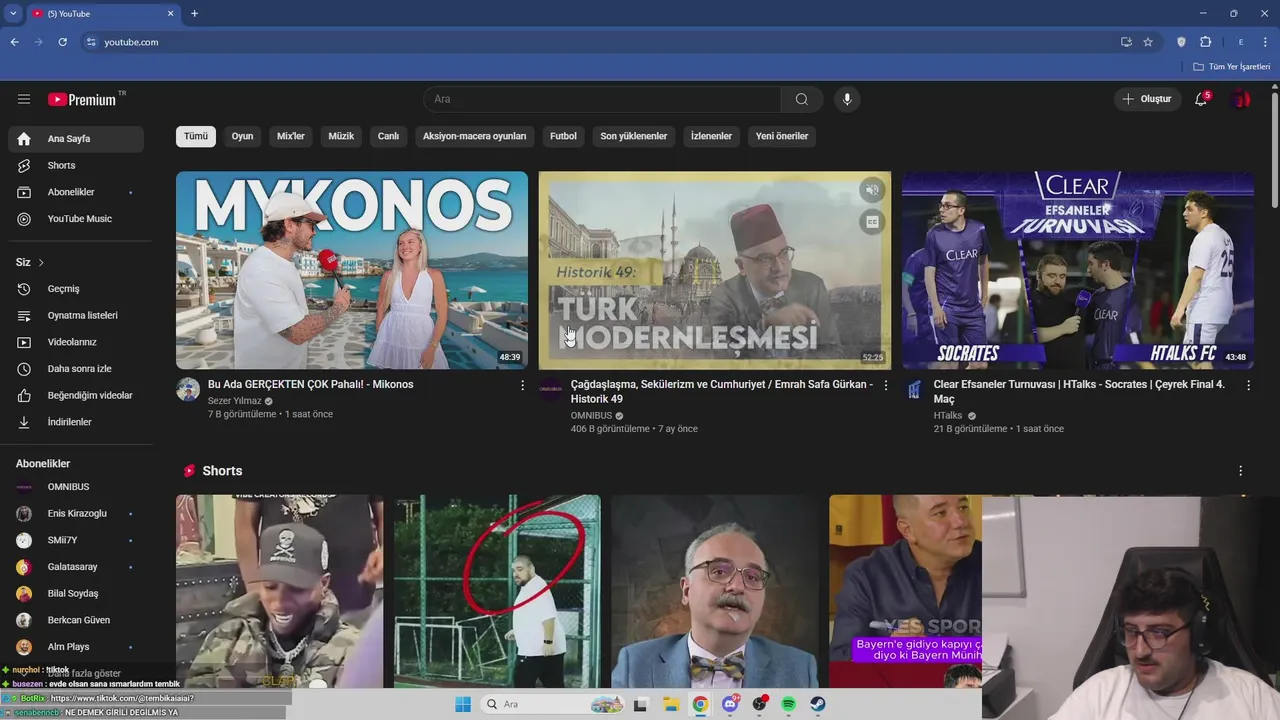This screenshot has height=720, width=1280.
Task: Open options menu for Historik 49 video
Action: click(x=885, y=385)
